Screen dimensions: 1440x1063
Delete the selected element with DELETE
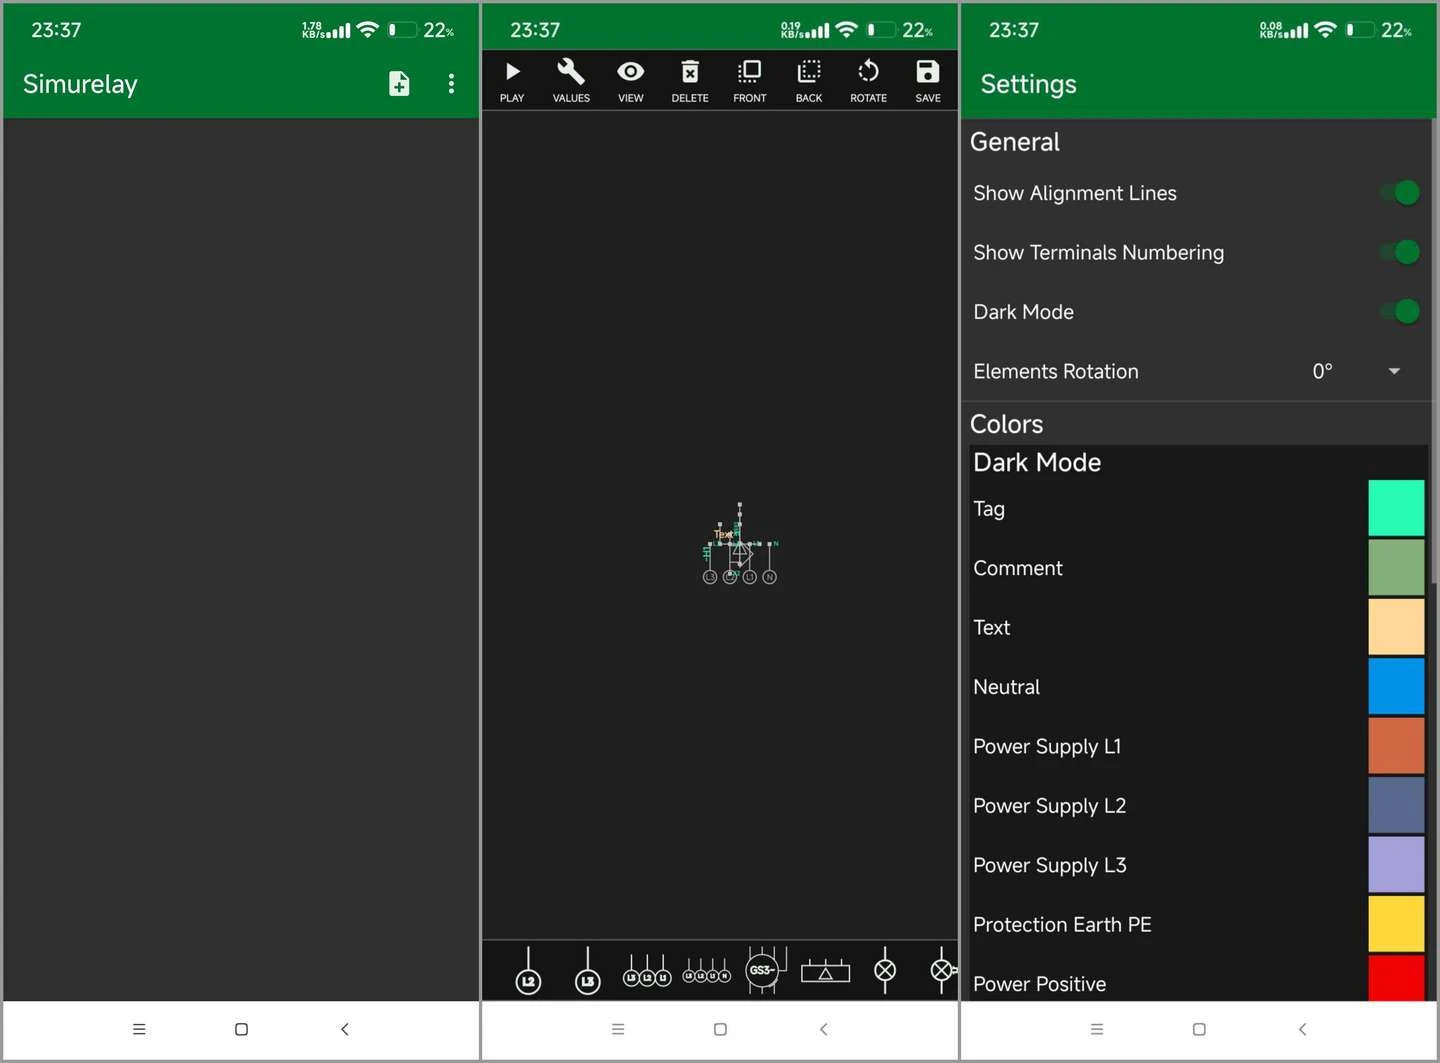(x=690, y=80)
